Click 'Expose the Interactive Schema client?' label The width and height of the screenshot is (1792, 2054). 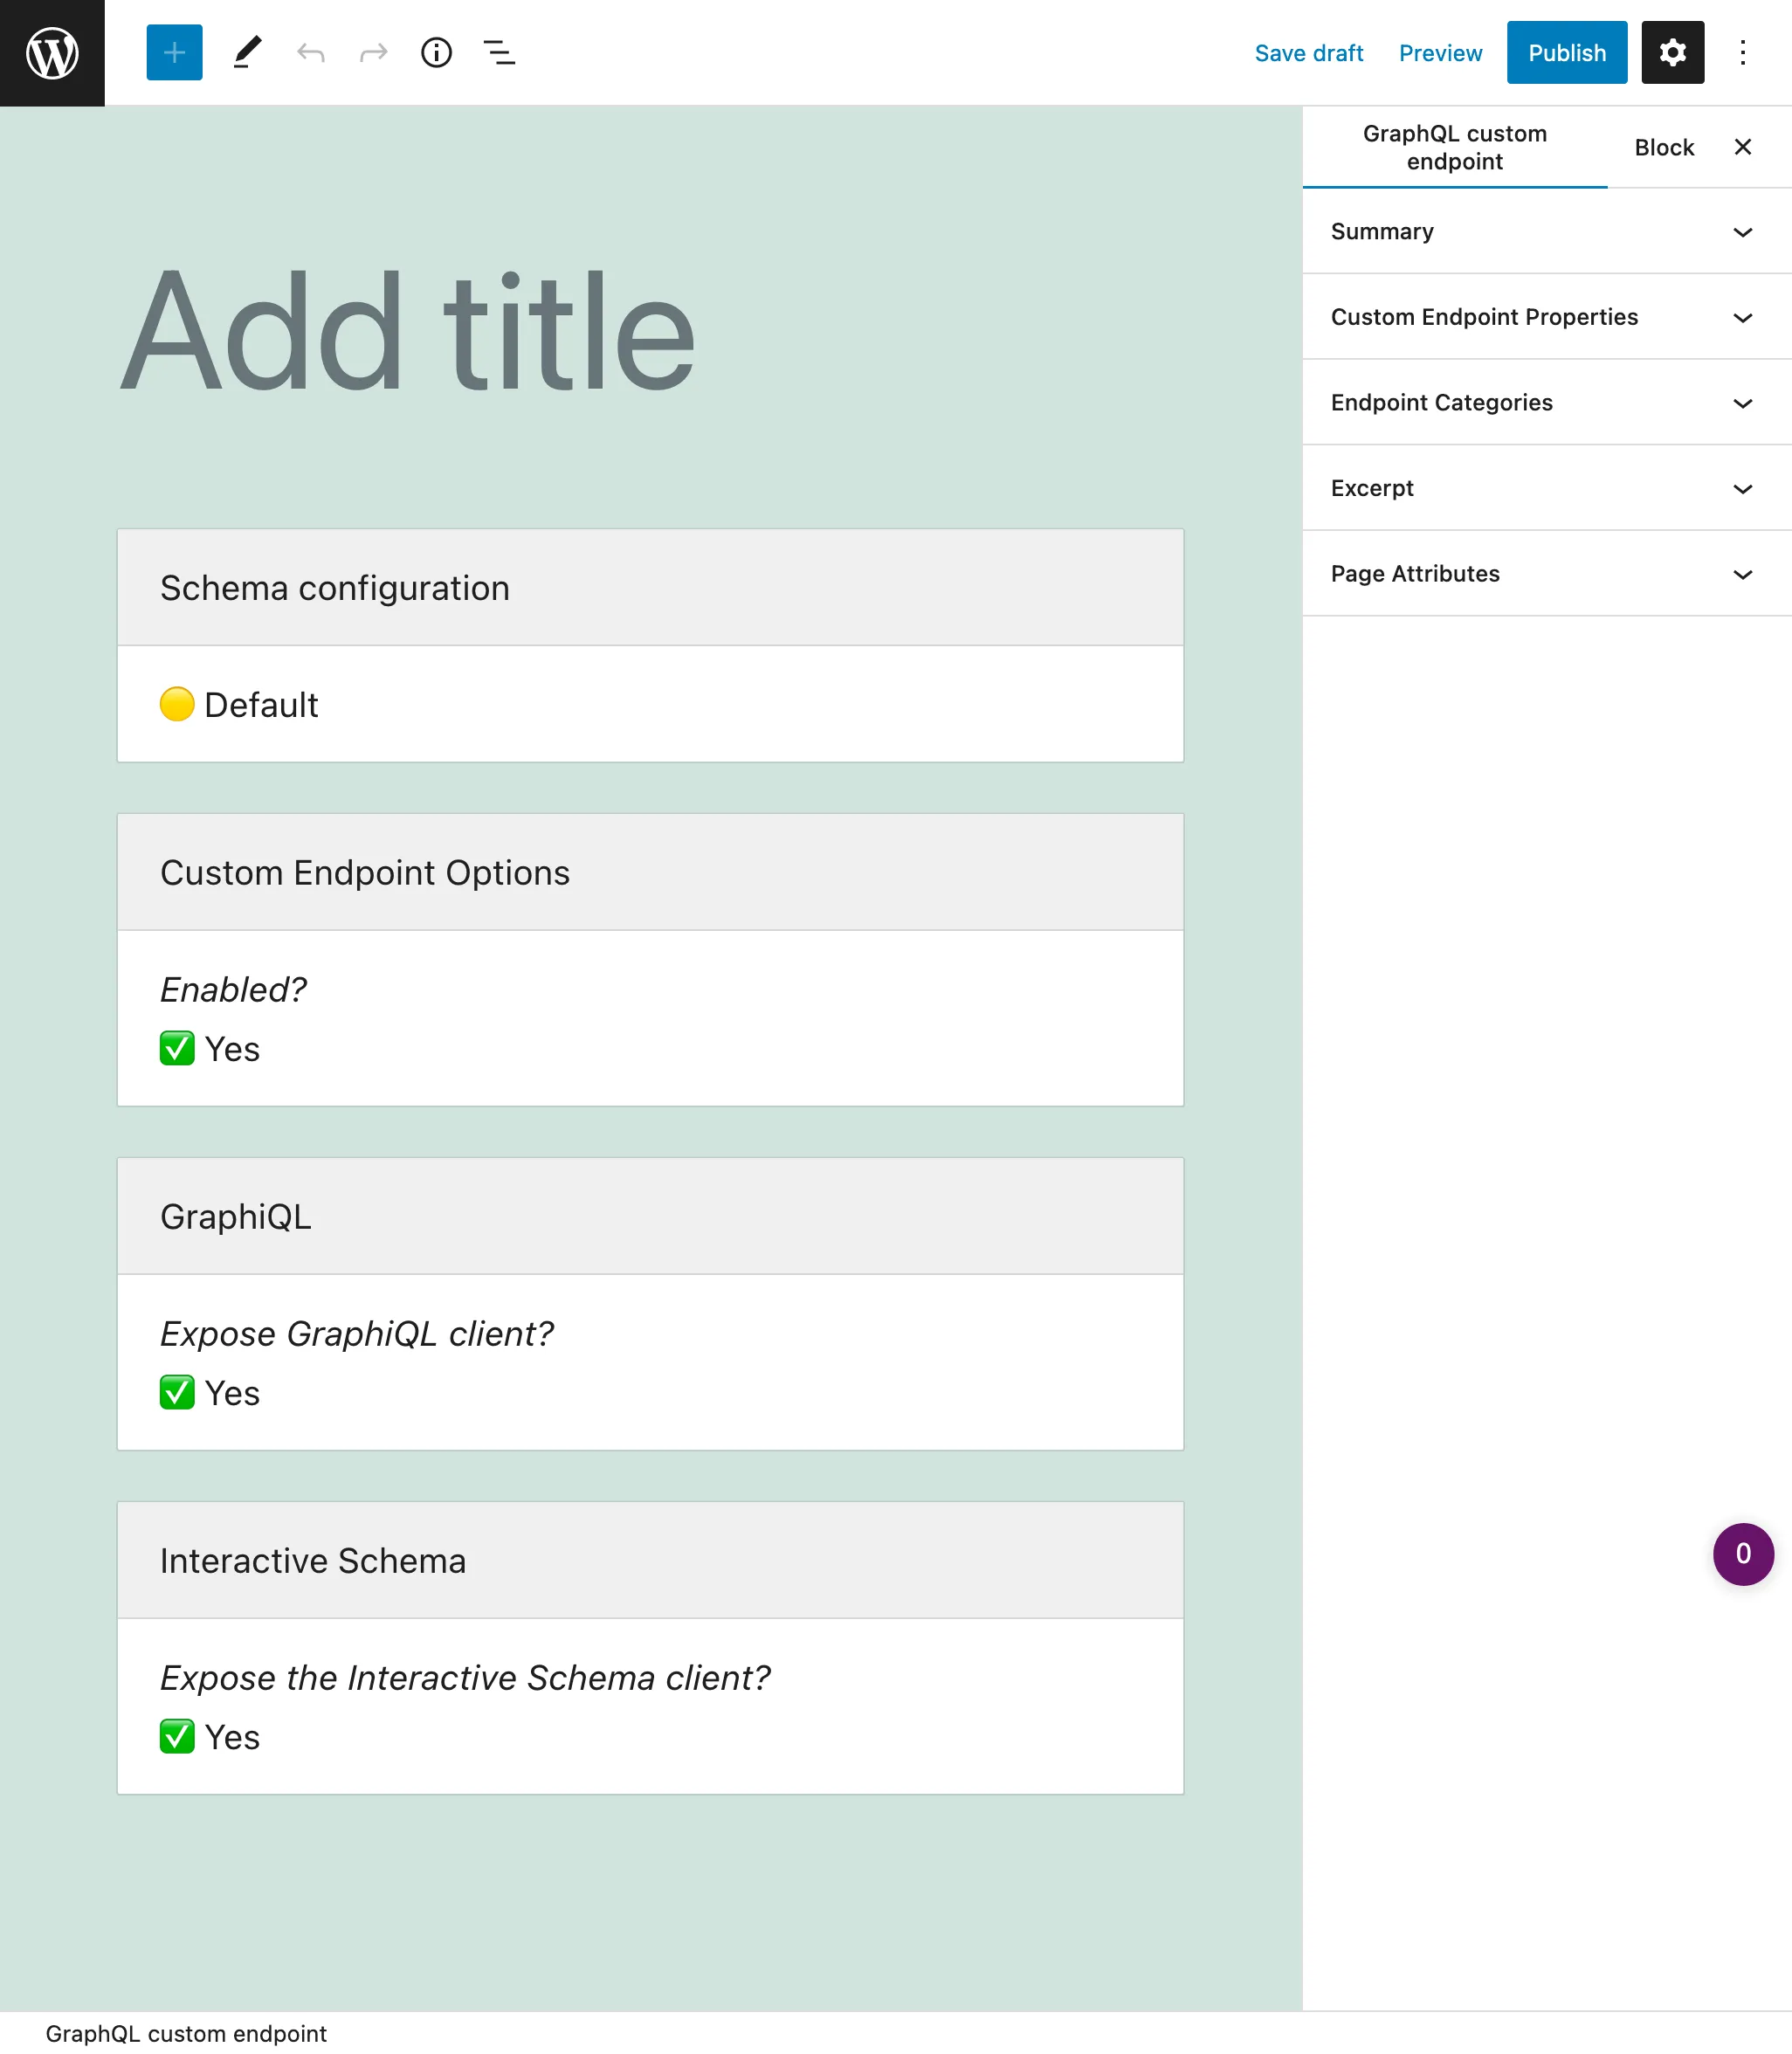click(x=465, y=1677)
